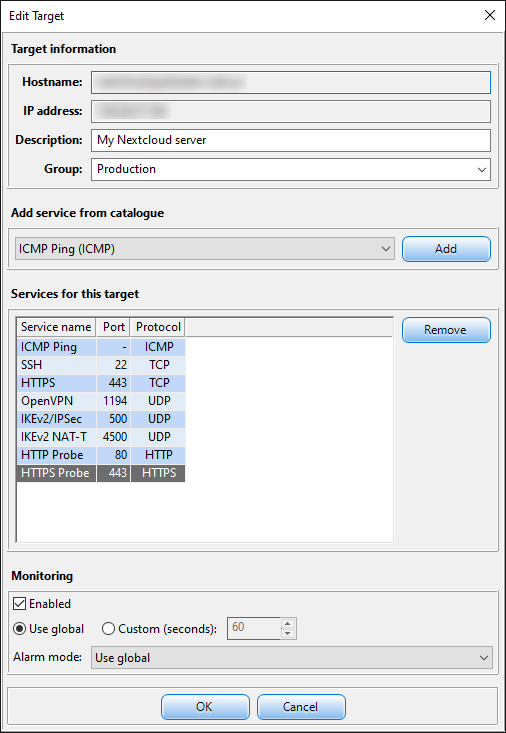The height and width of the screenshot is (733, 506).
Task: Sort by the Service name column header
Action: (56, 327)
